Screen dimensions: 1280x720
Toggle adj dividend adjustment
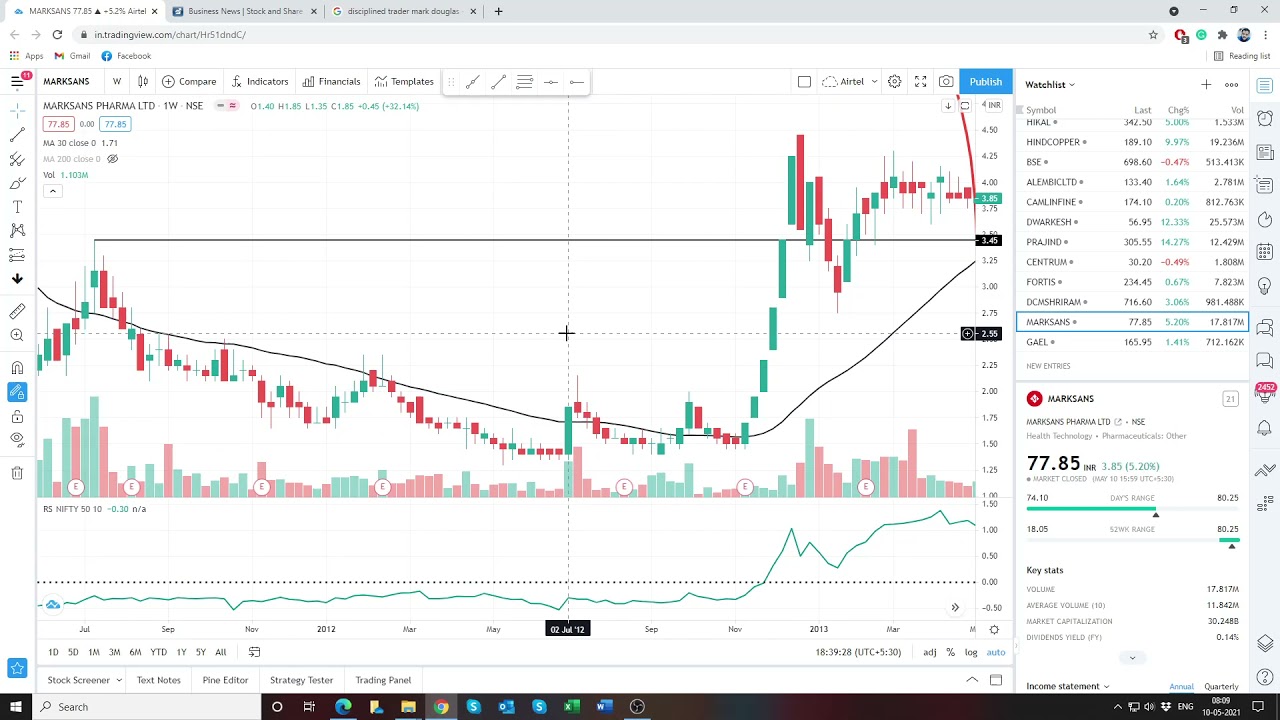pyautogui.click(x=930, y=652)
